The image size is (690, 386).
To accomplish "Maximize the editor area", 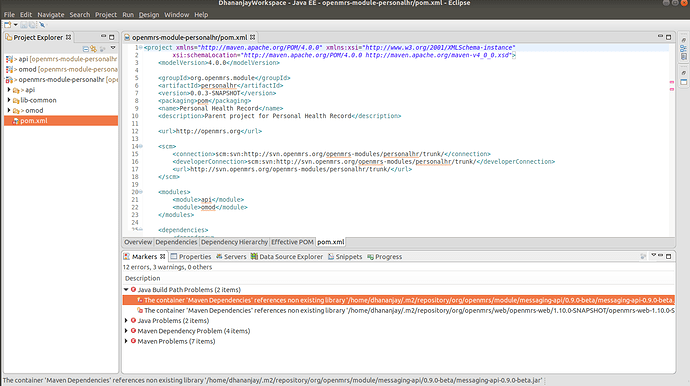I will [668, 37].
